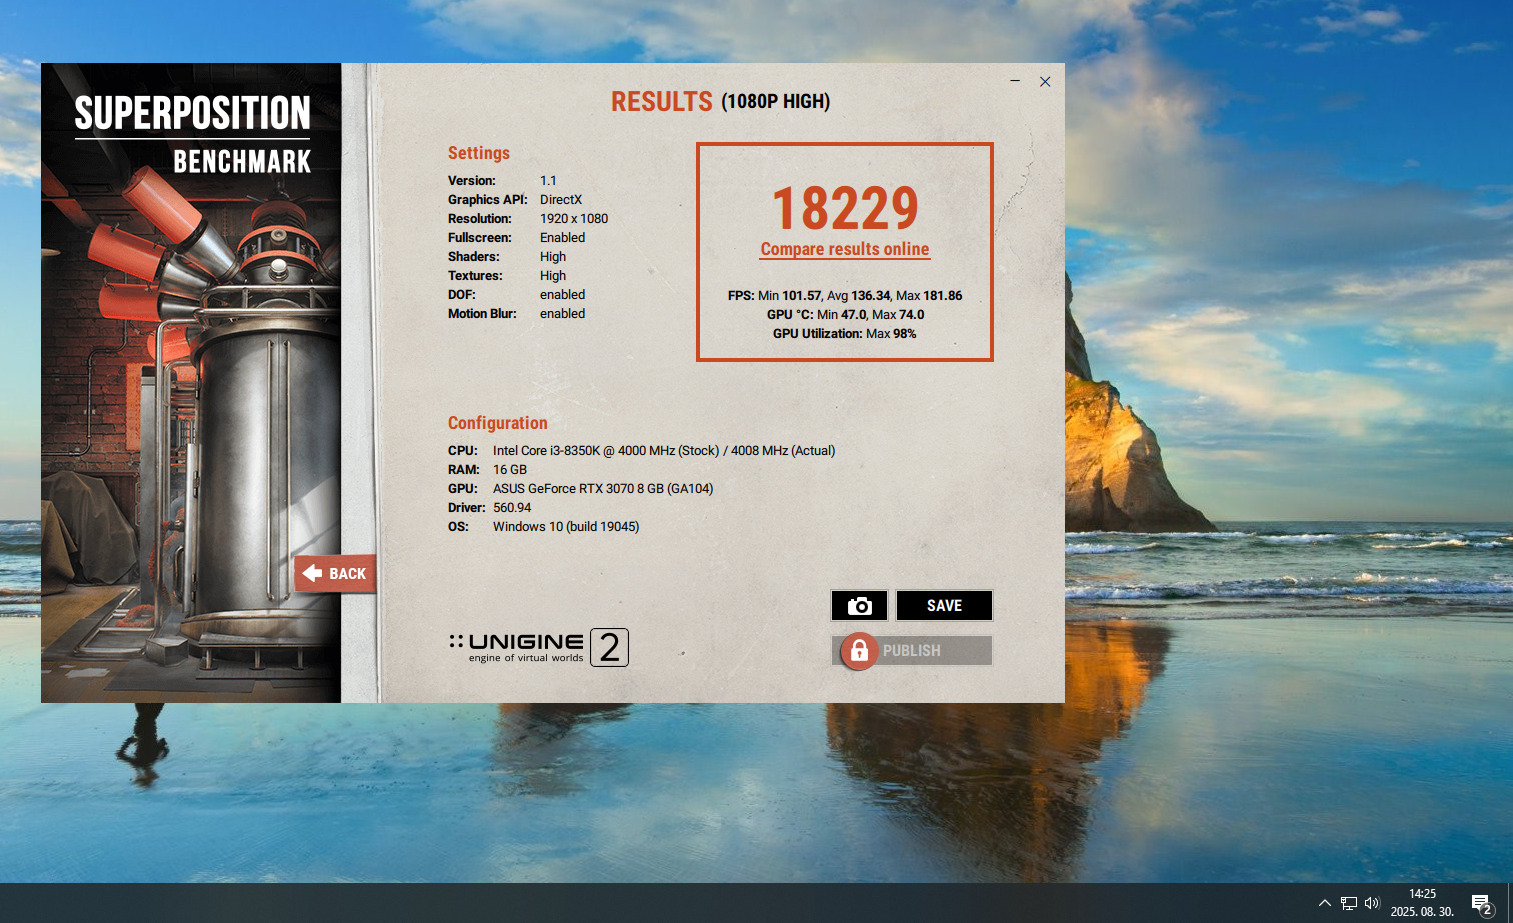The height and width of the screenshot is (923, 1513).
Task: Select the Resolution value 1920 x 1080
Action: (x=574, y=219)
